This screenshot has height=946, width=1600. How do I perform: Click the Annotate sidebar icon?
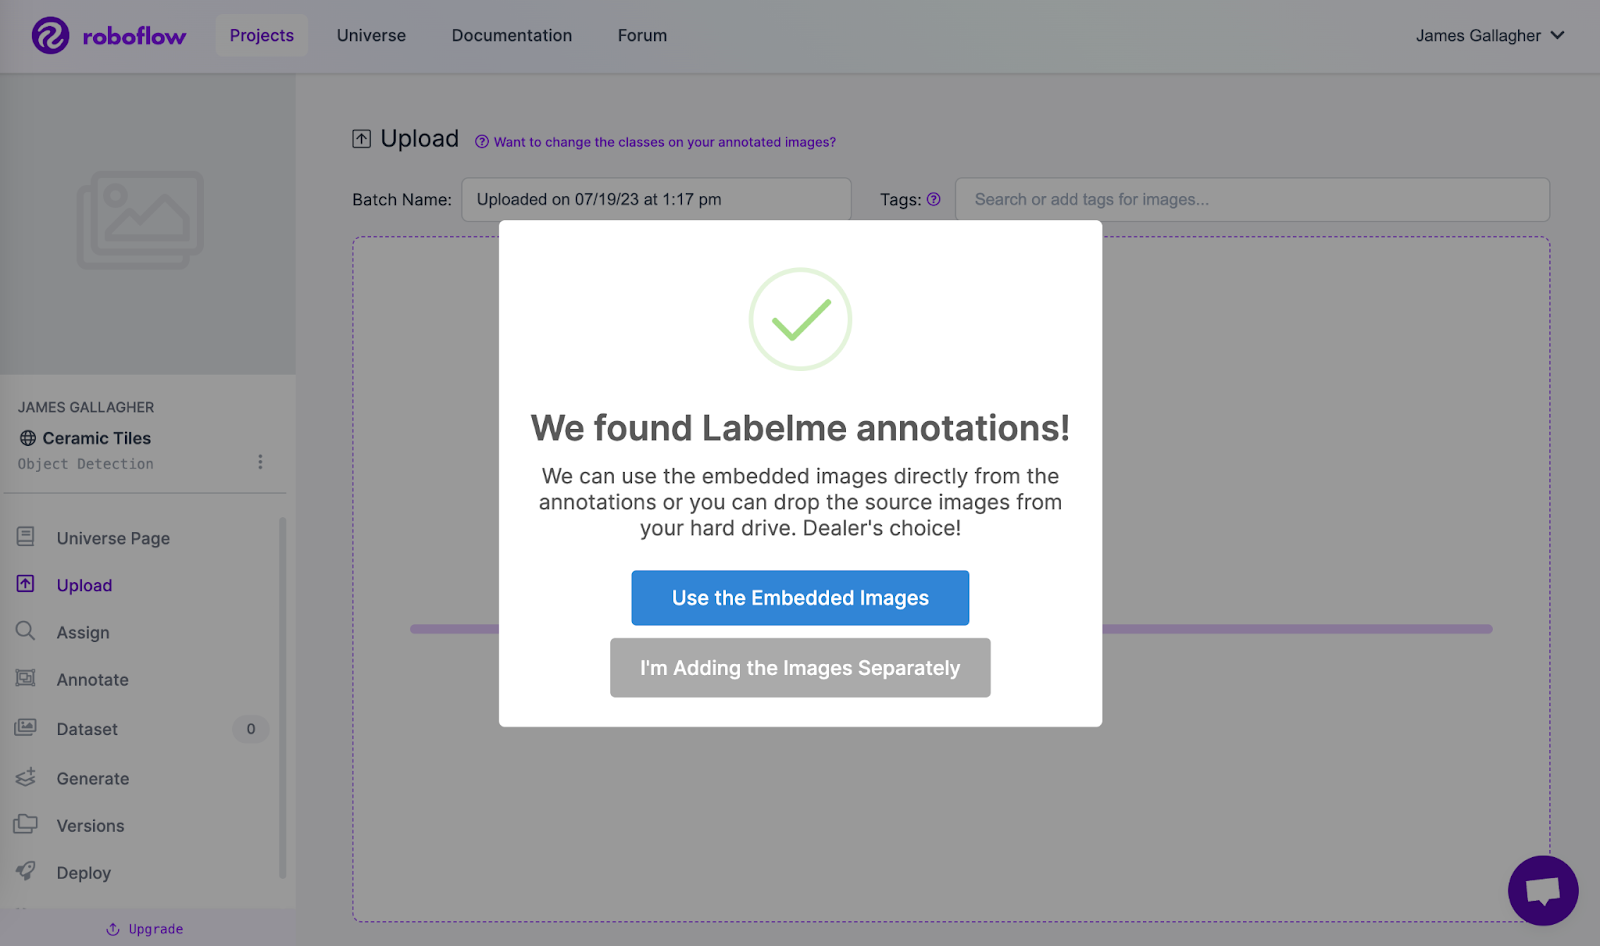pos(26,679)
